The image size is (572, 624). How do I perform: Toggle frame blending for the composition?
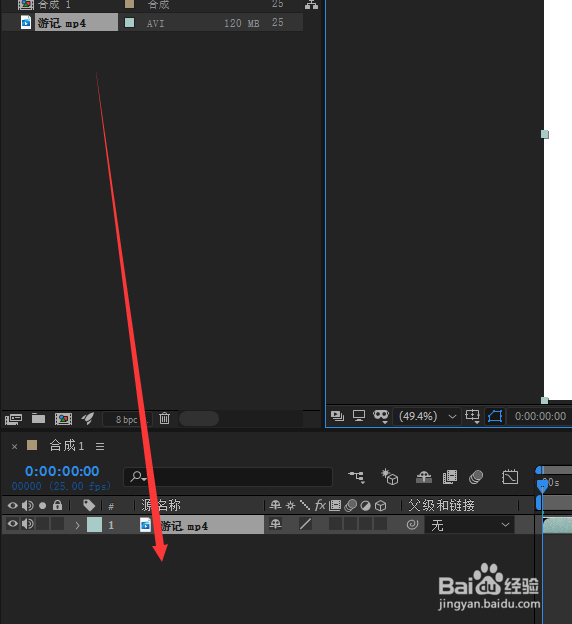450,477
